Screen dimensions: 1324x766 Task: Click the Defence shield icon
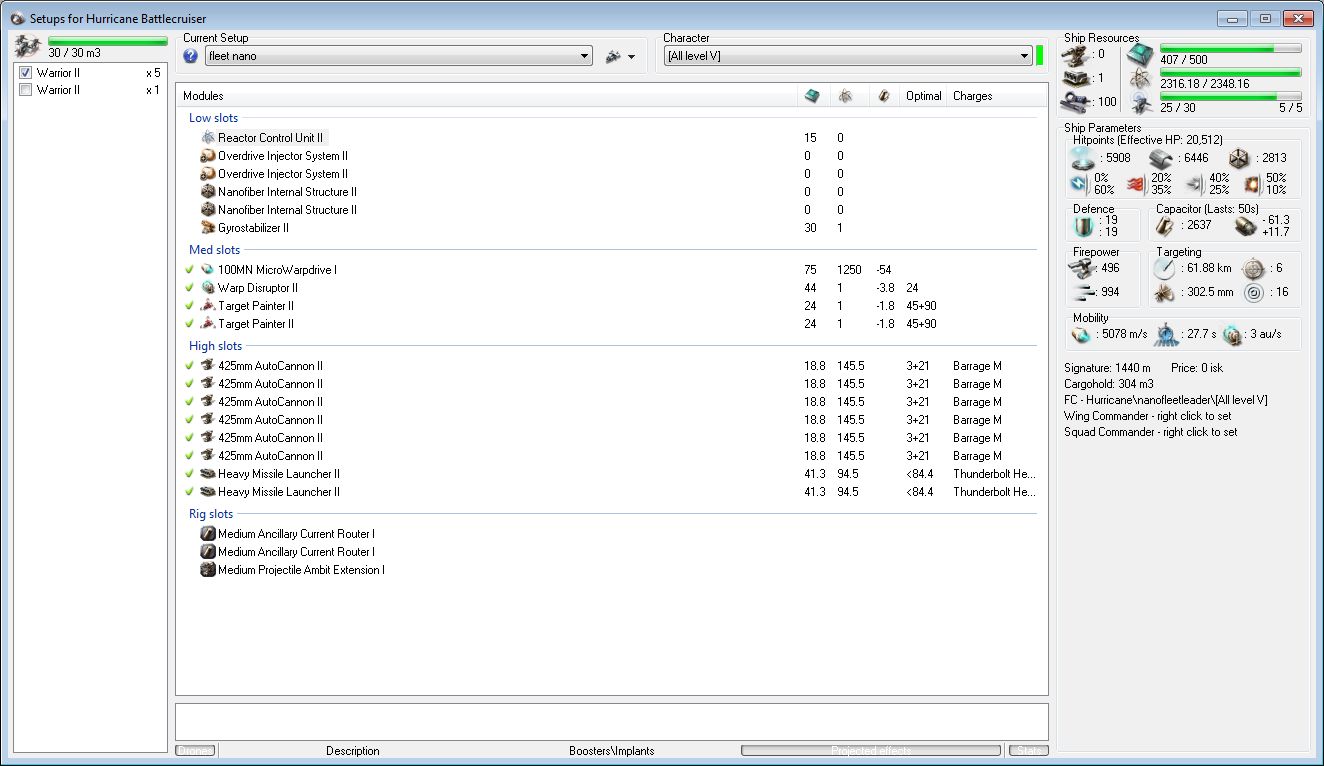click(x=1084, y=226)
